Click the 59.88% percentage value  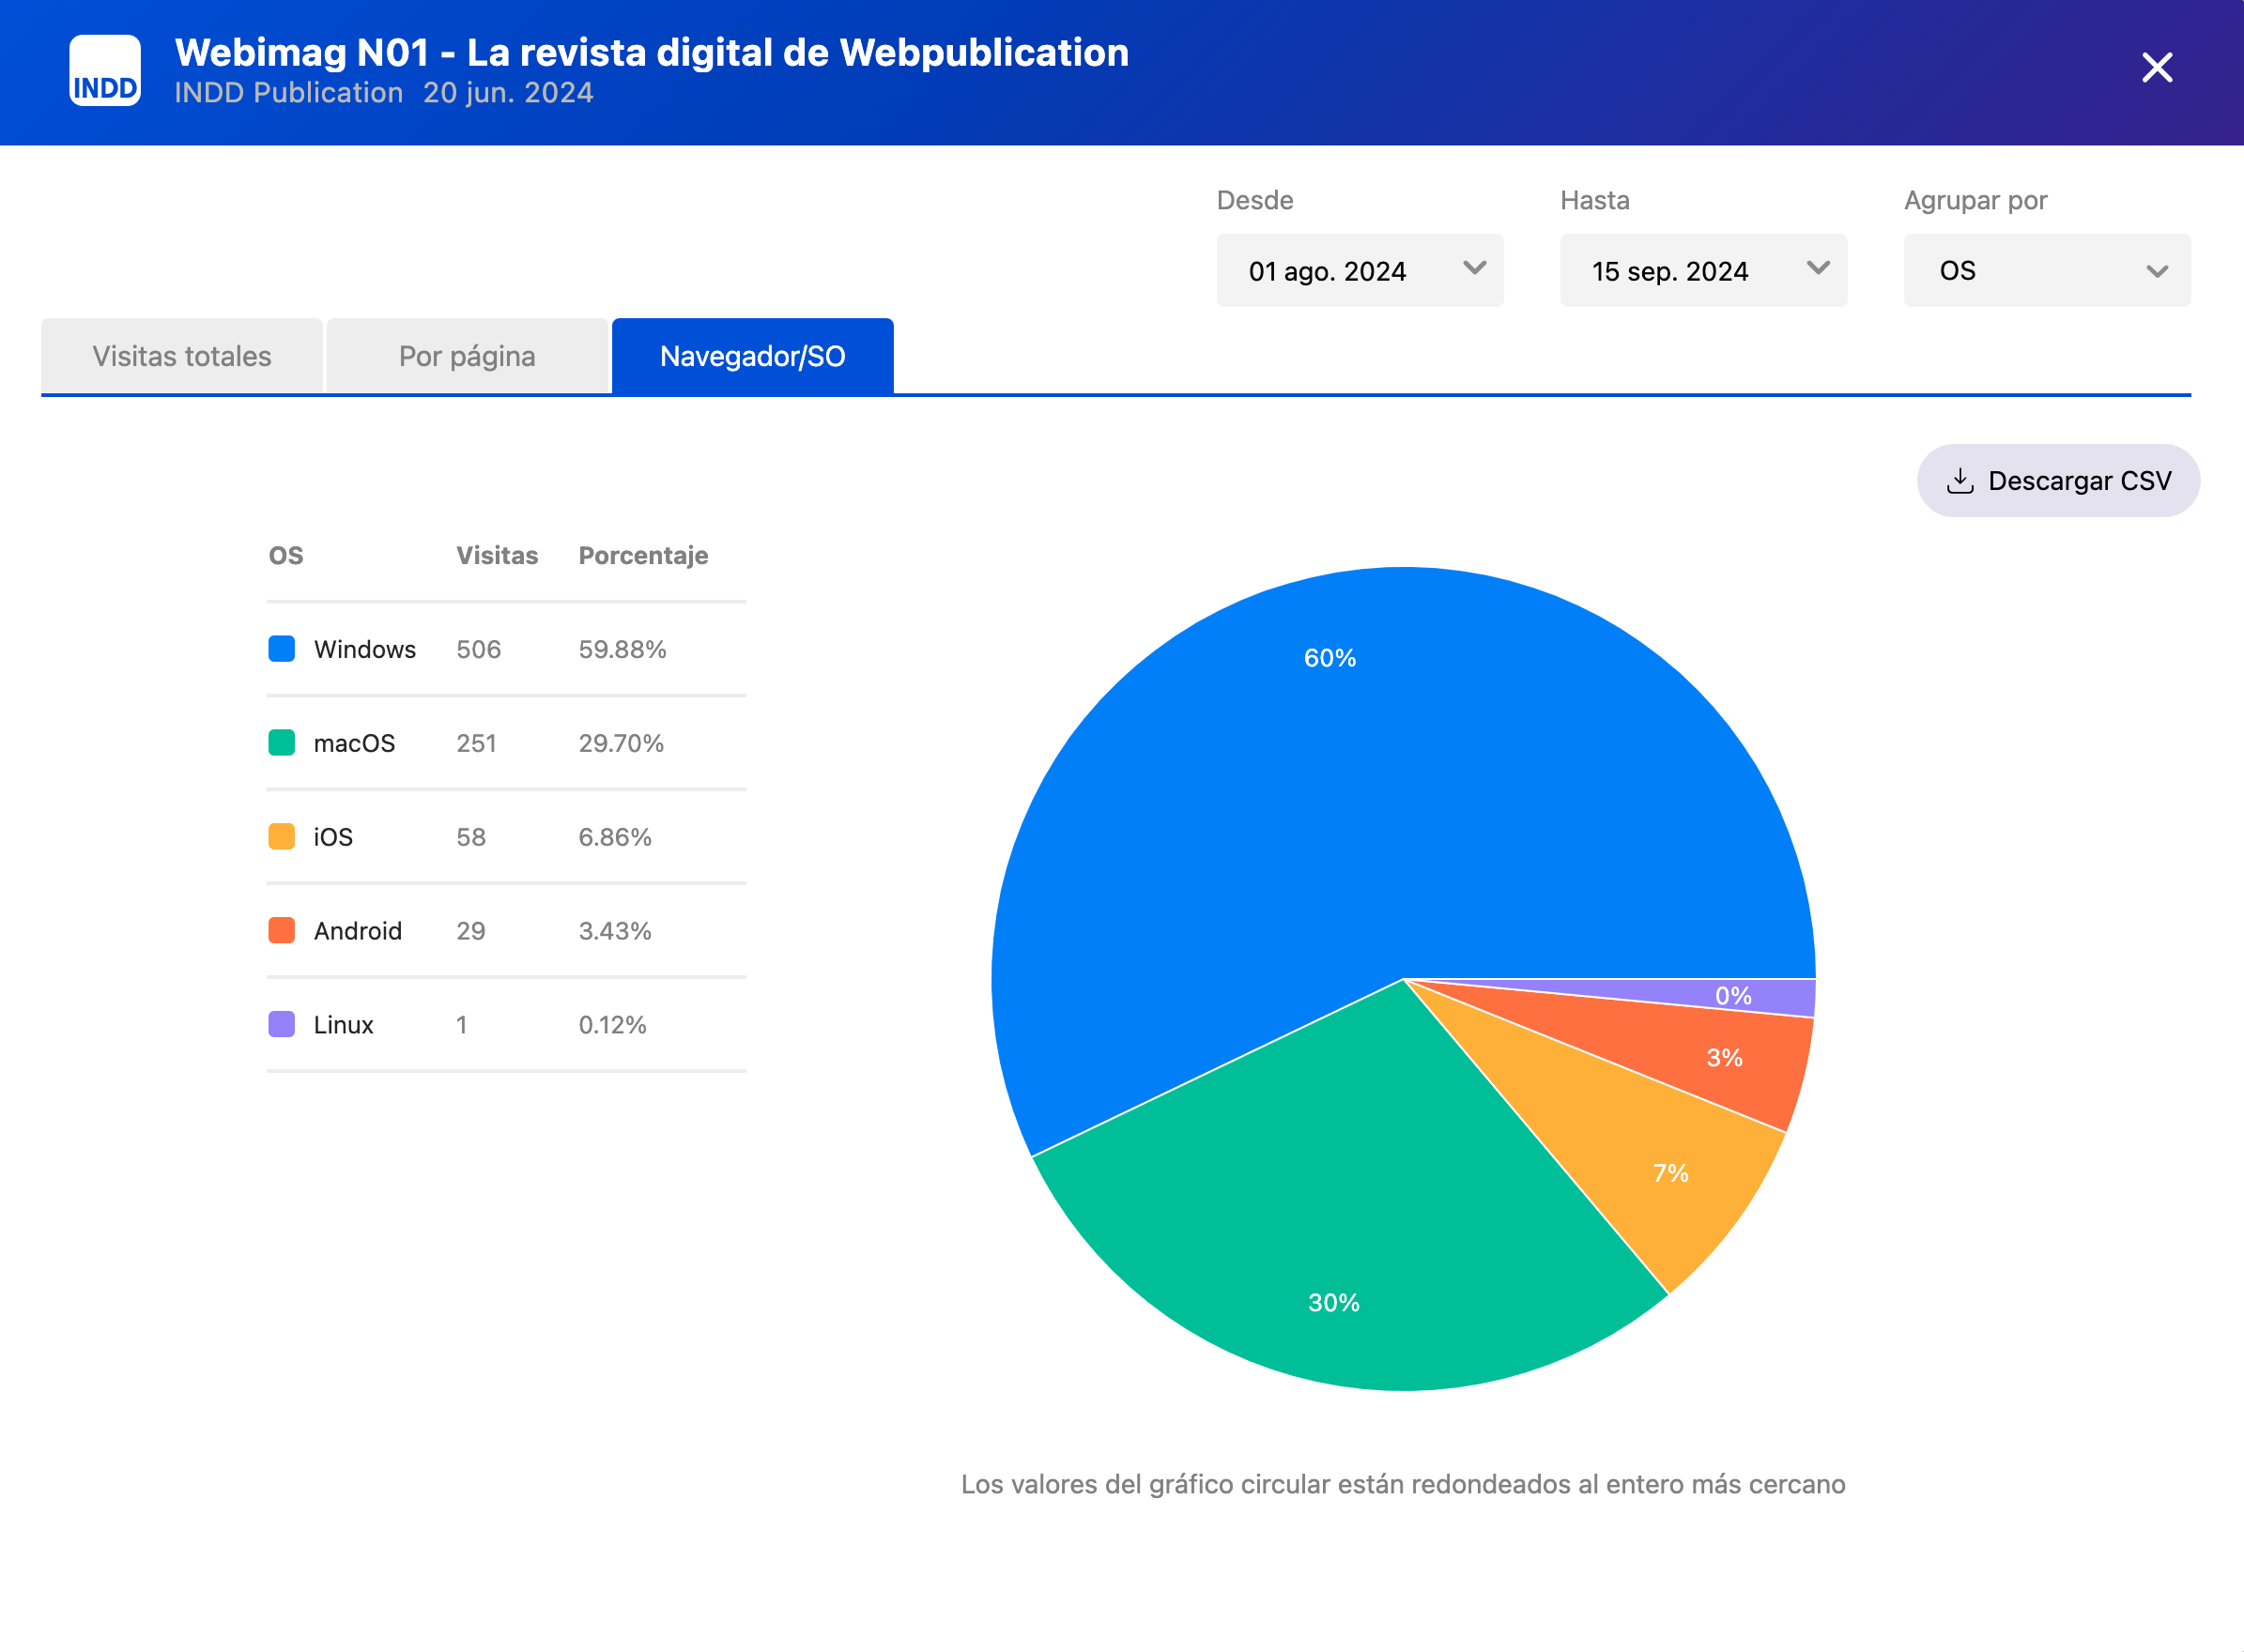point(622,650)
